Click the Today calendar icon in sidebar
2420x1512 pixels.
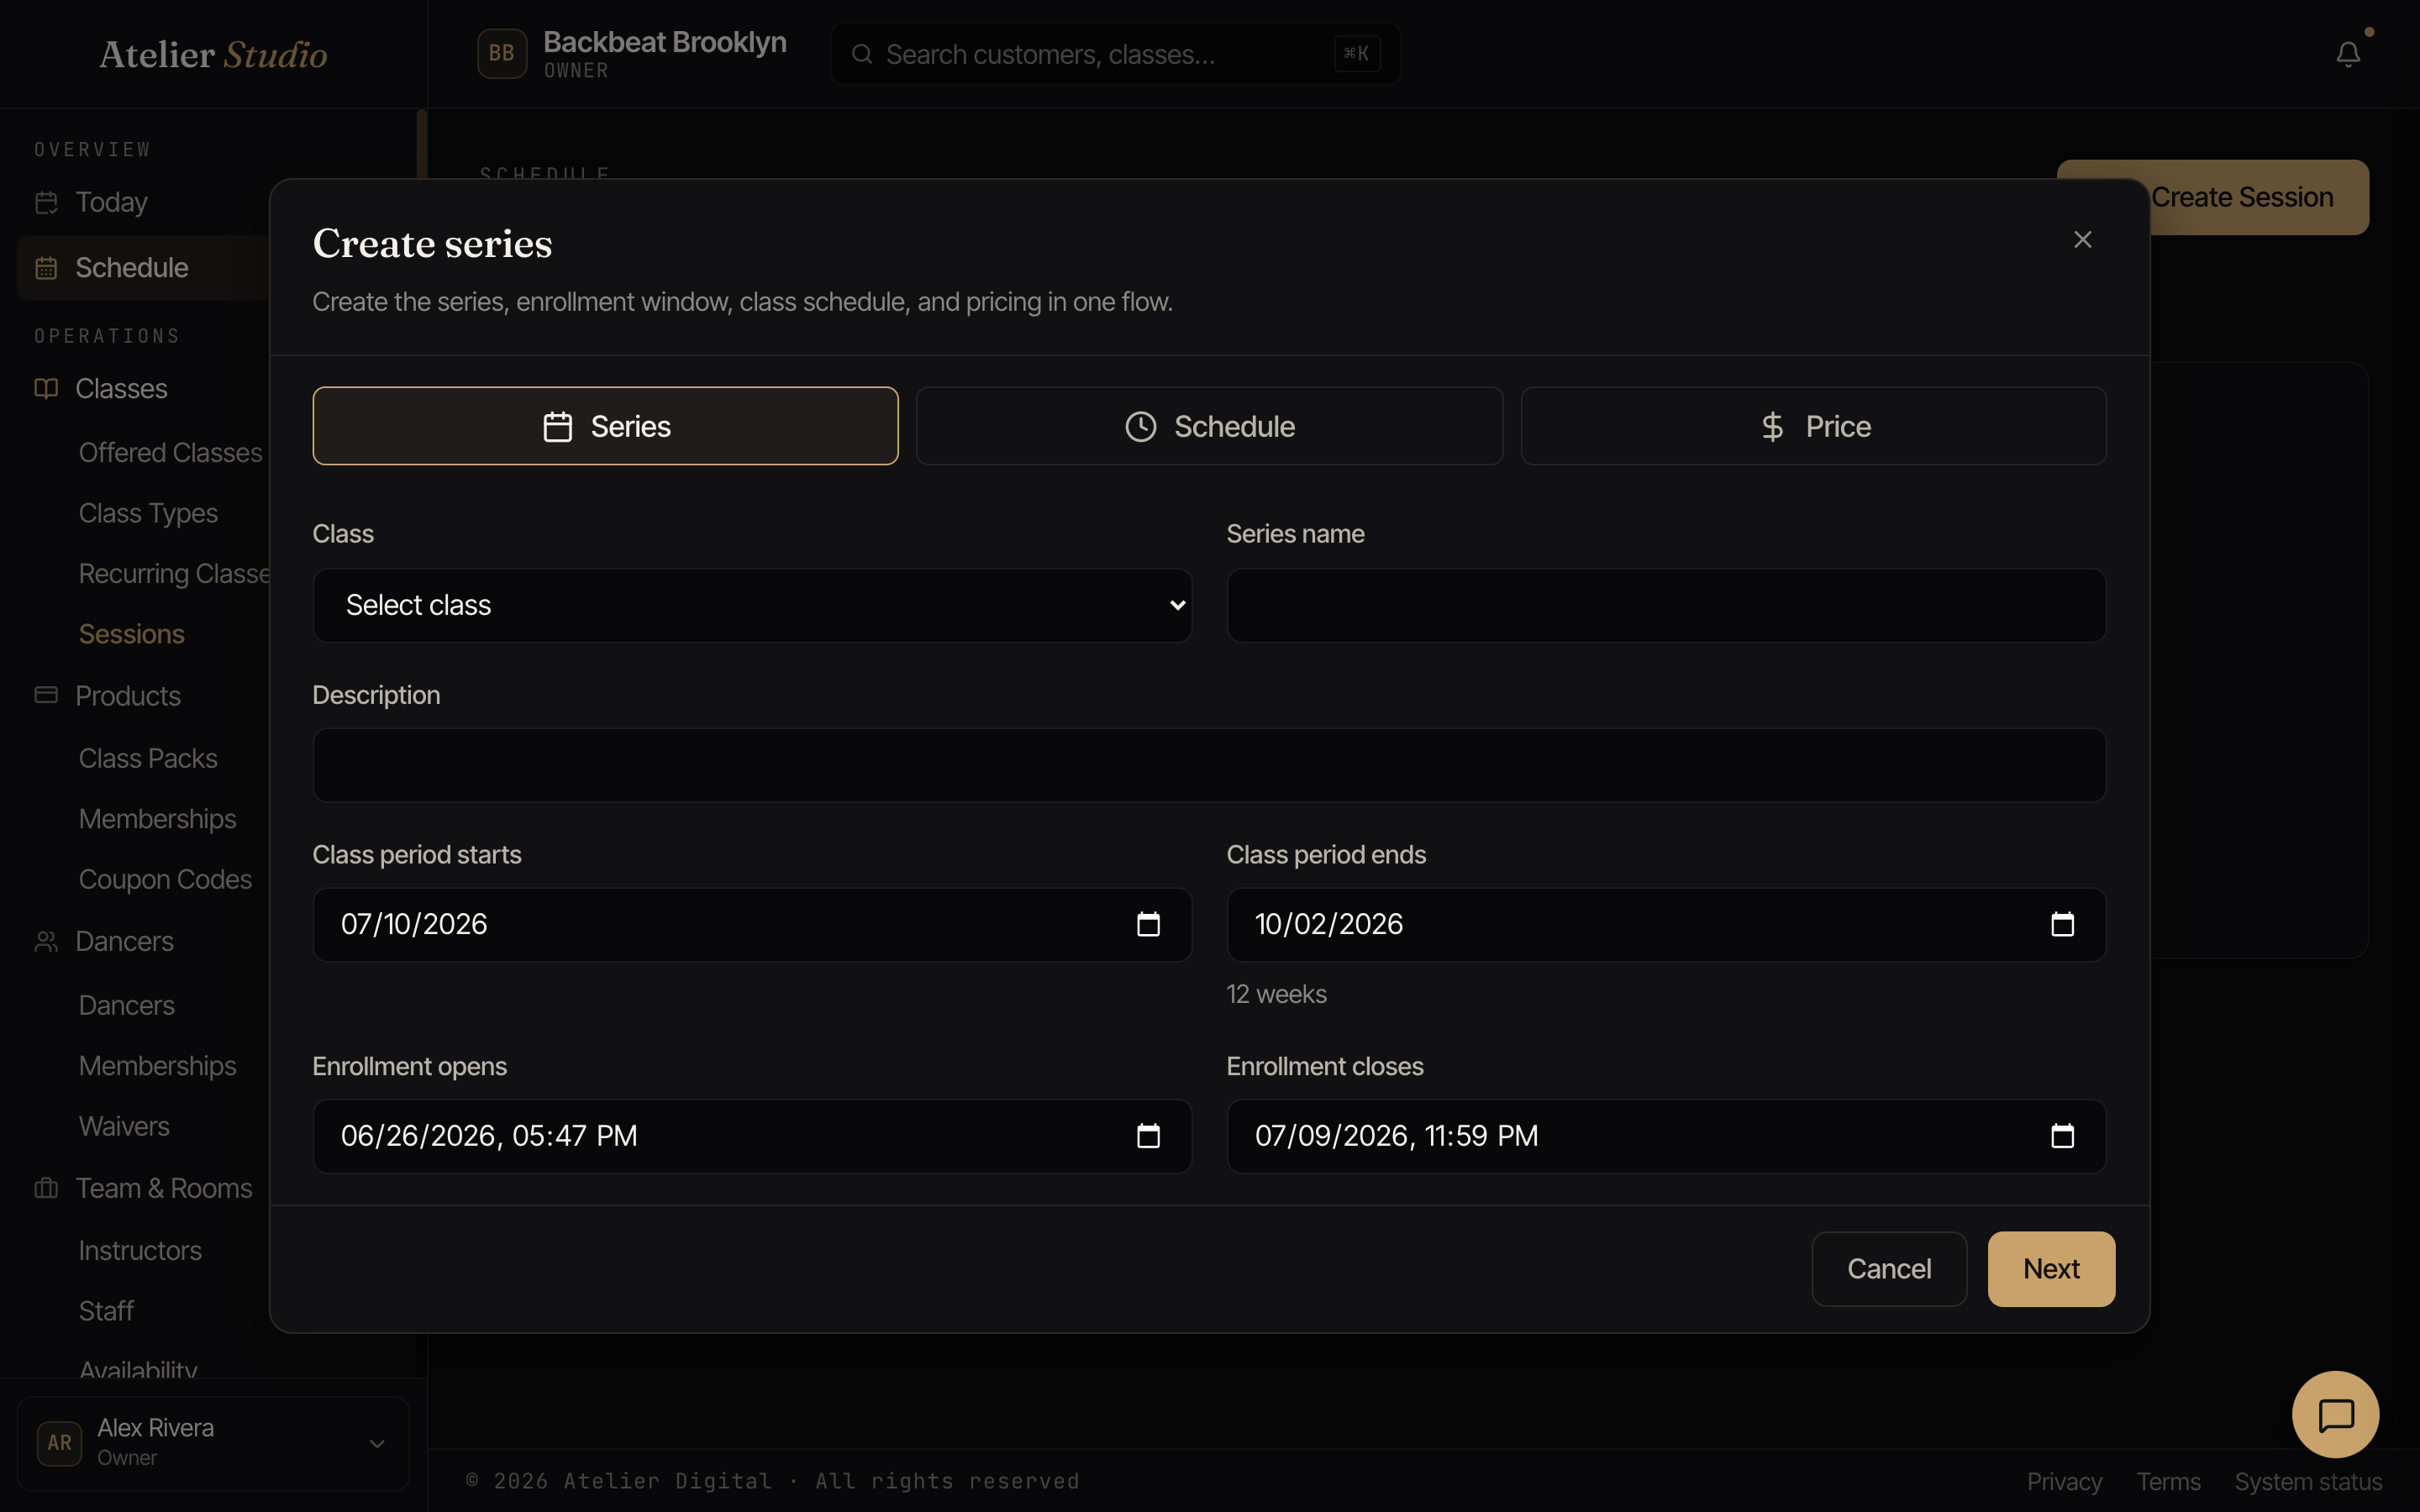point(46,203)
